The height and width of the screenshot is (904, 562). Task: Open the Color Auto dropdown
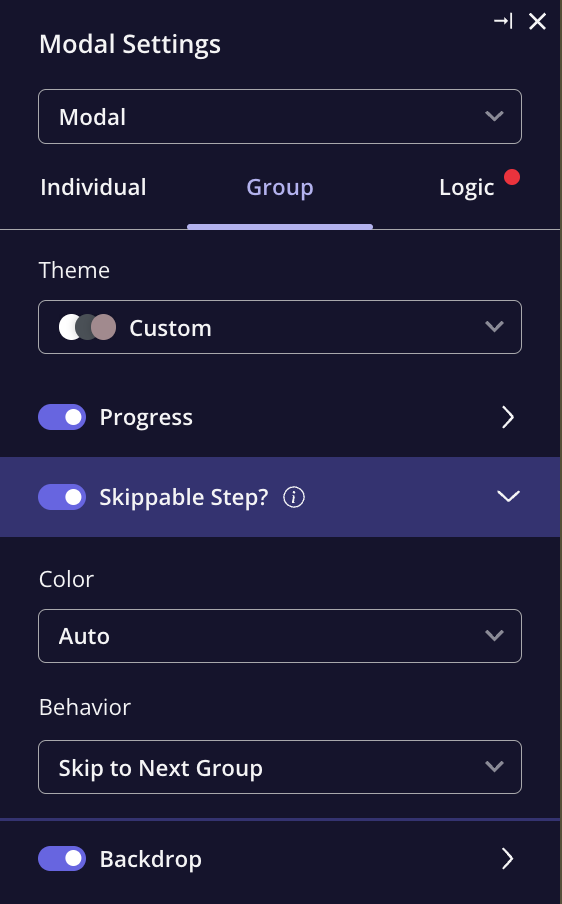280,636
